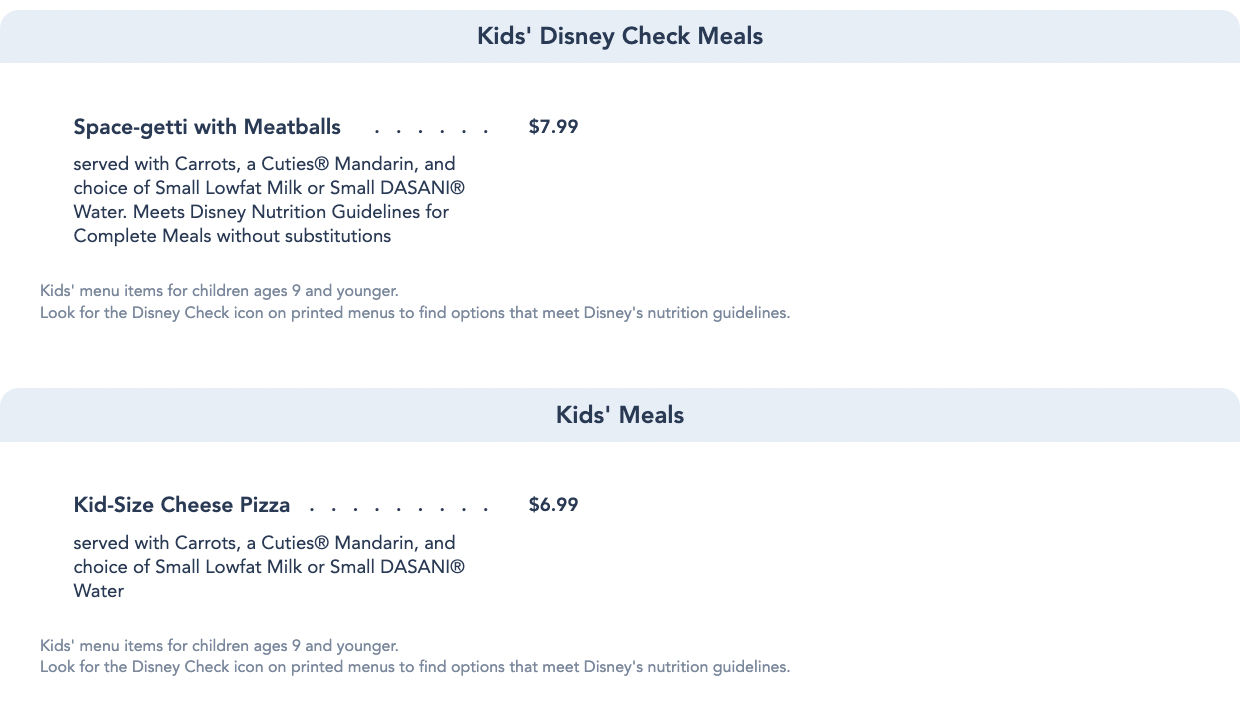1242x710 pixels.
Task: Click "served with Carrots" line under Space-getti
Action: 264,164
